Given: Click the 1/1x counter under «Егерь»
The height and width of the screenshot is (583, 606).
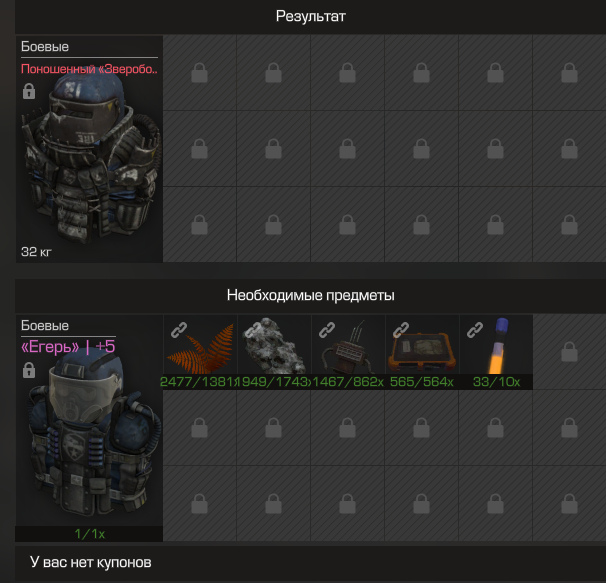Looking at the screenshot, I should coord(89,534).
